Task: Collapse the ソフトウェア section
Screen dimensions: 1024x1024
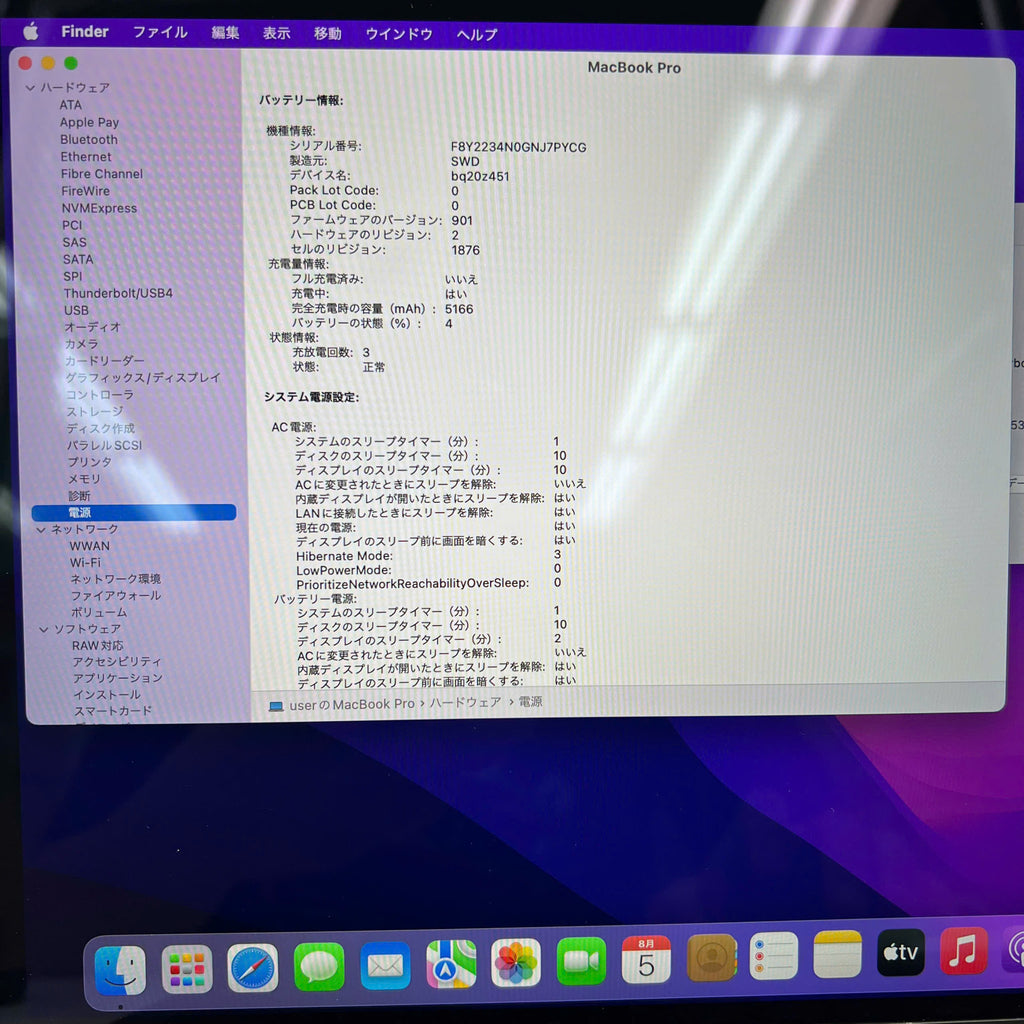Action: coord(44,629)
